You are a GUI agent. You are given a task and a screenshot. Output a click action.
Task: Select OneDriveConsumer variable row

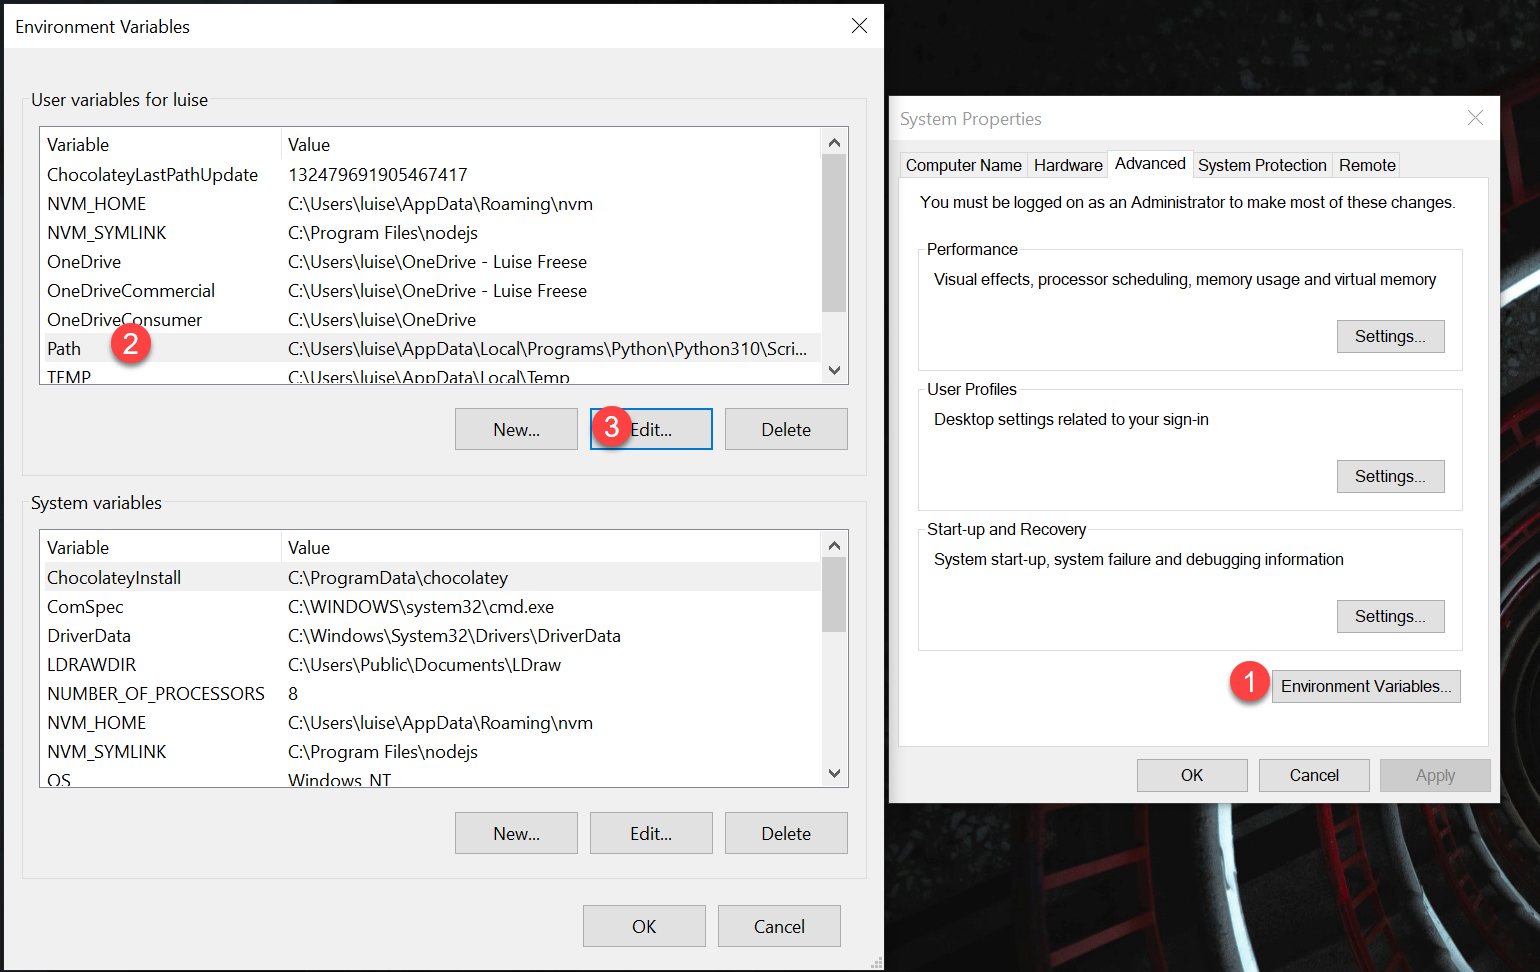[x=431, y=319]
